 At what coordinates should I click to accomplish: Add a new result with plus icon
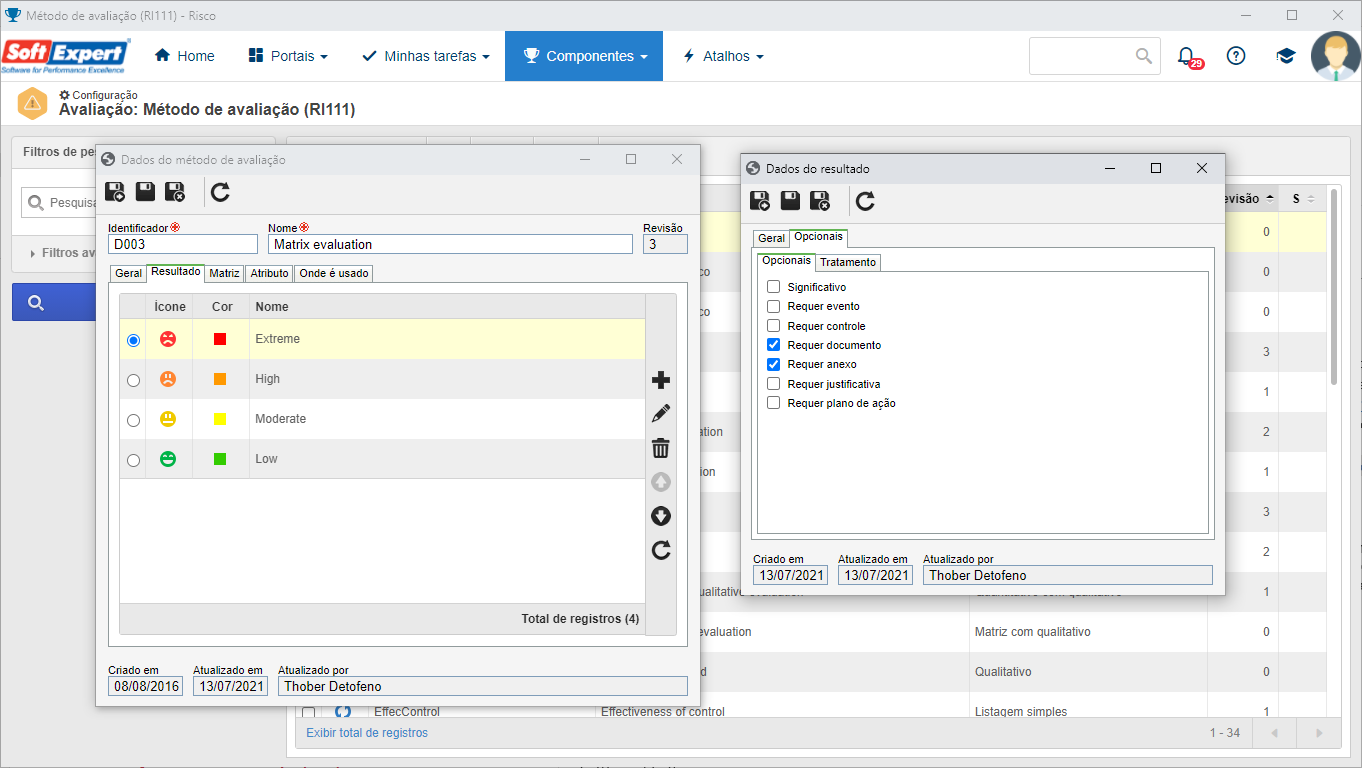tap(661, 380)
